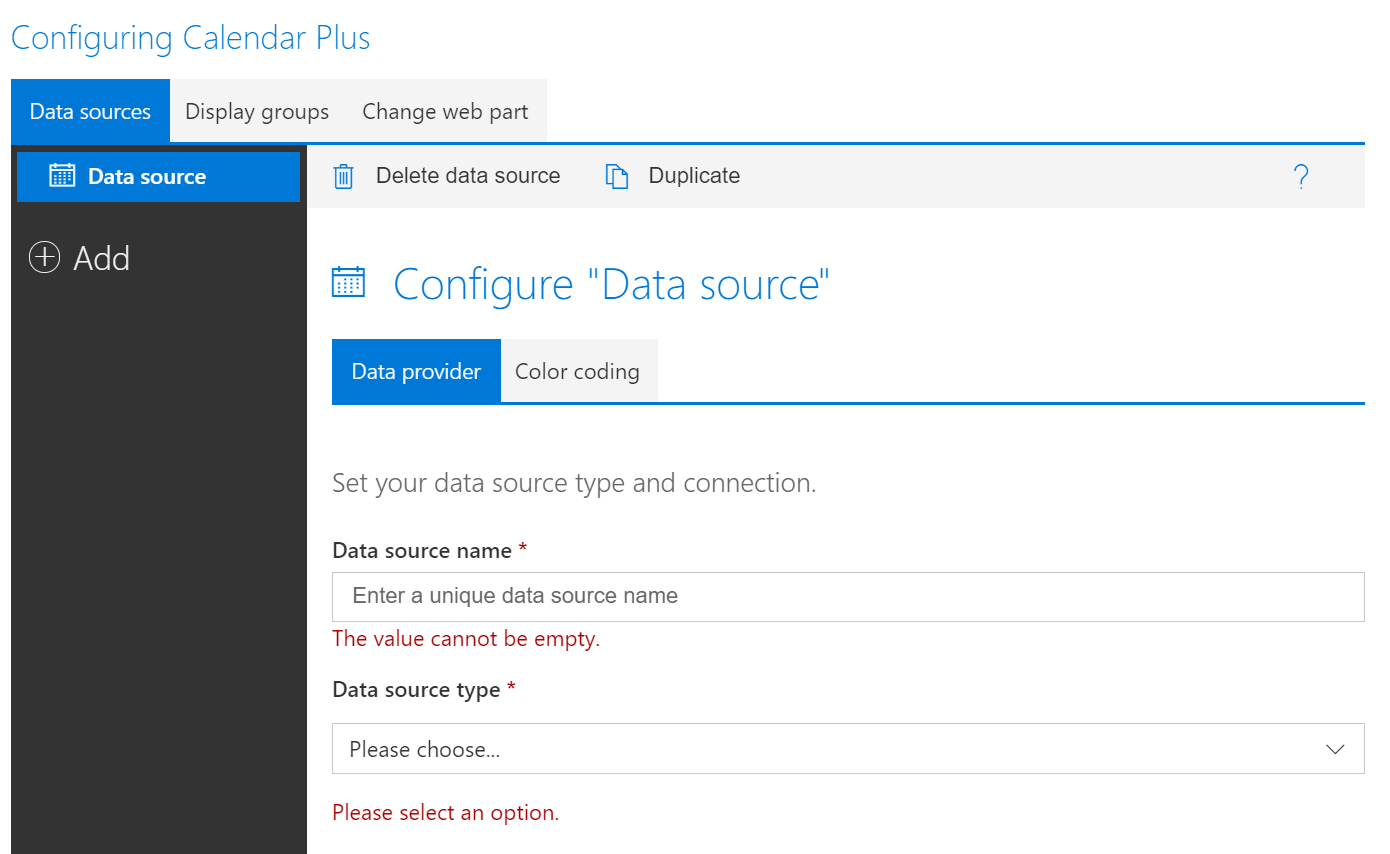This screenshot has width=1390, height=854.
Task: Click the Duplicate copy-pages icon
Action: [617, 175]
